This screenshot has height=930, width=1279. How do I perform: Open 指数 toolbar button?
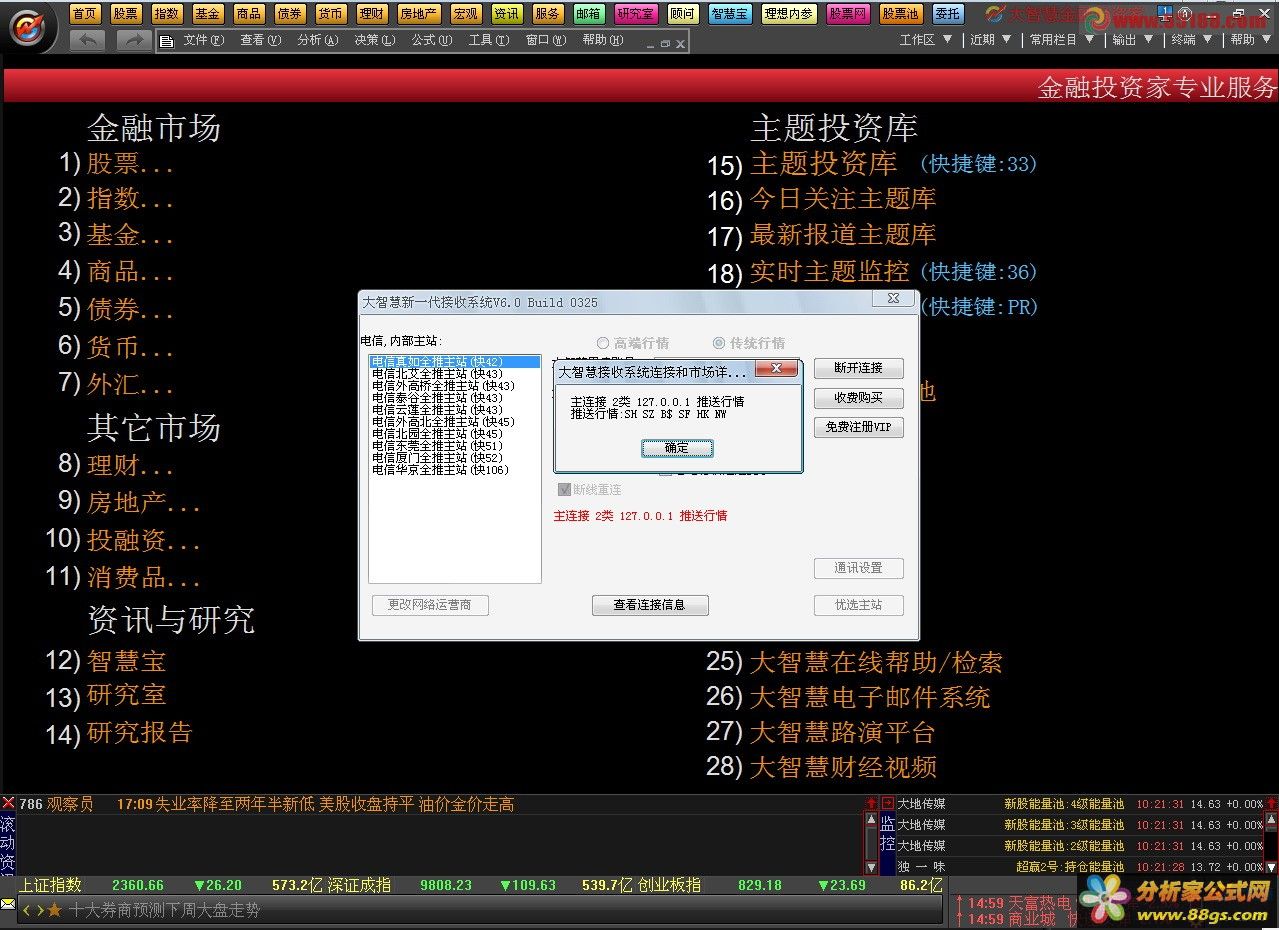coord(166,13)
